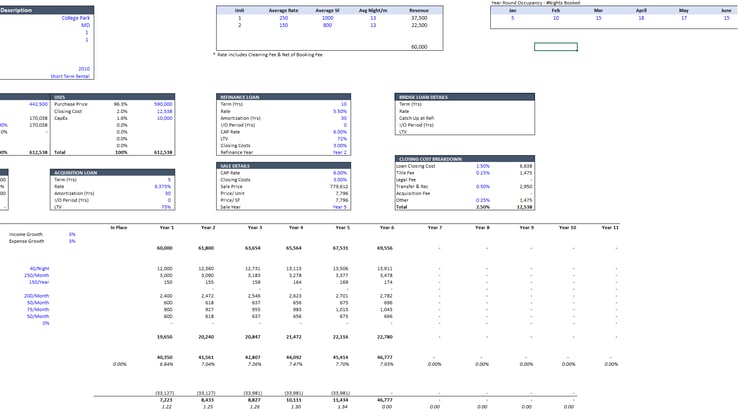Select January nights booked value '5'
Image resolution: width=750 pixels, height=410 pixels.
[512, 18]
